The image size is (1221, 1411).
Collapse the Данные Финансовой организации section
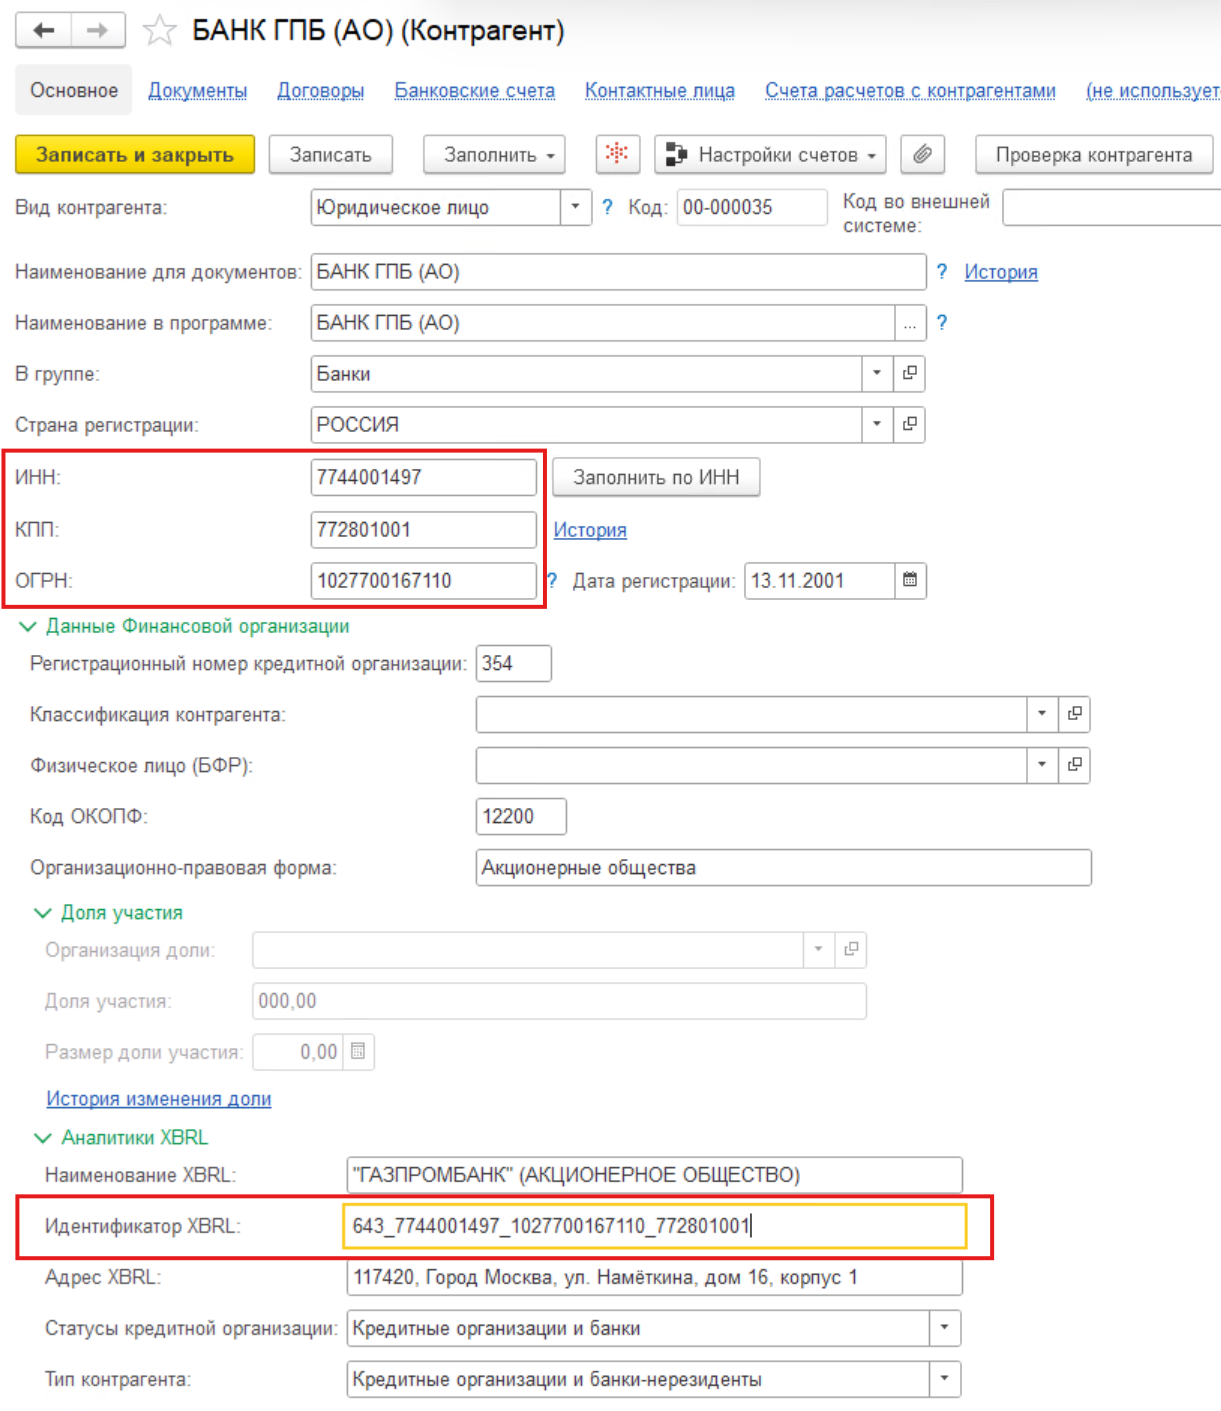(28, 626)
